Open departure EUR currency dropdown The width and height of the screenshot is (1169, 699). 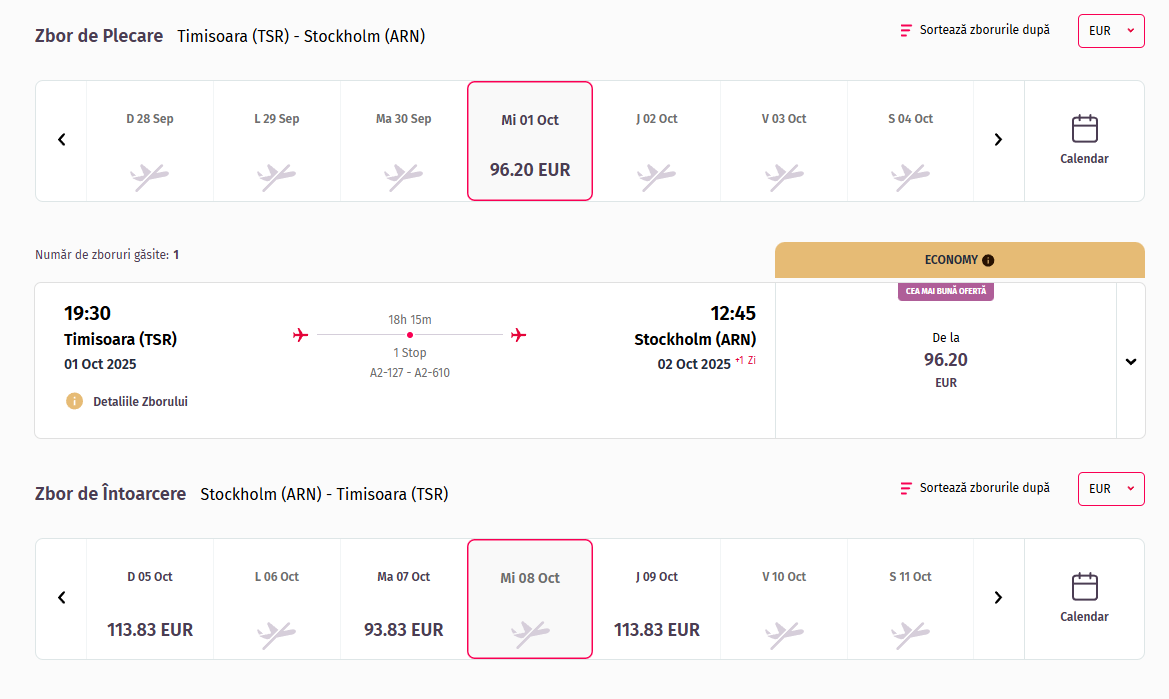point(1111,31)
